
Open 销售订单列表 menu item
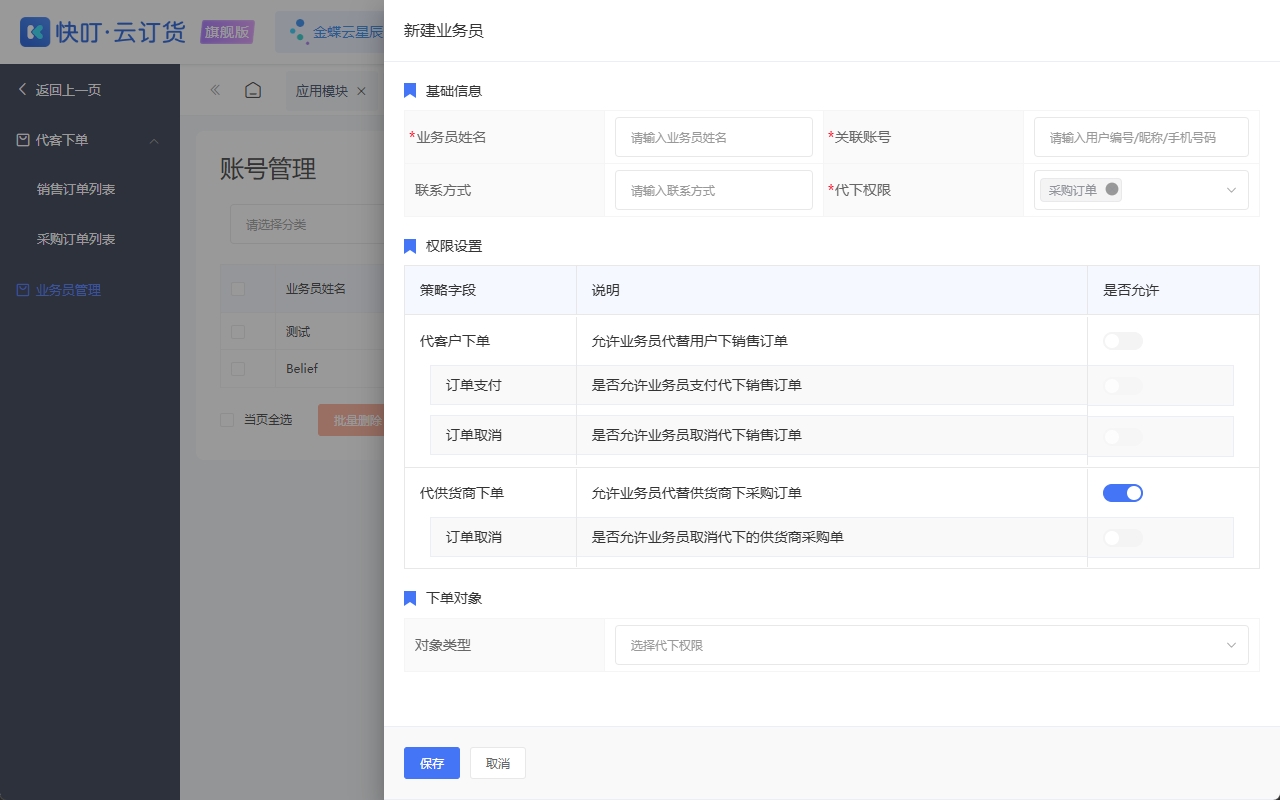click(x=76, y=190)
